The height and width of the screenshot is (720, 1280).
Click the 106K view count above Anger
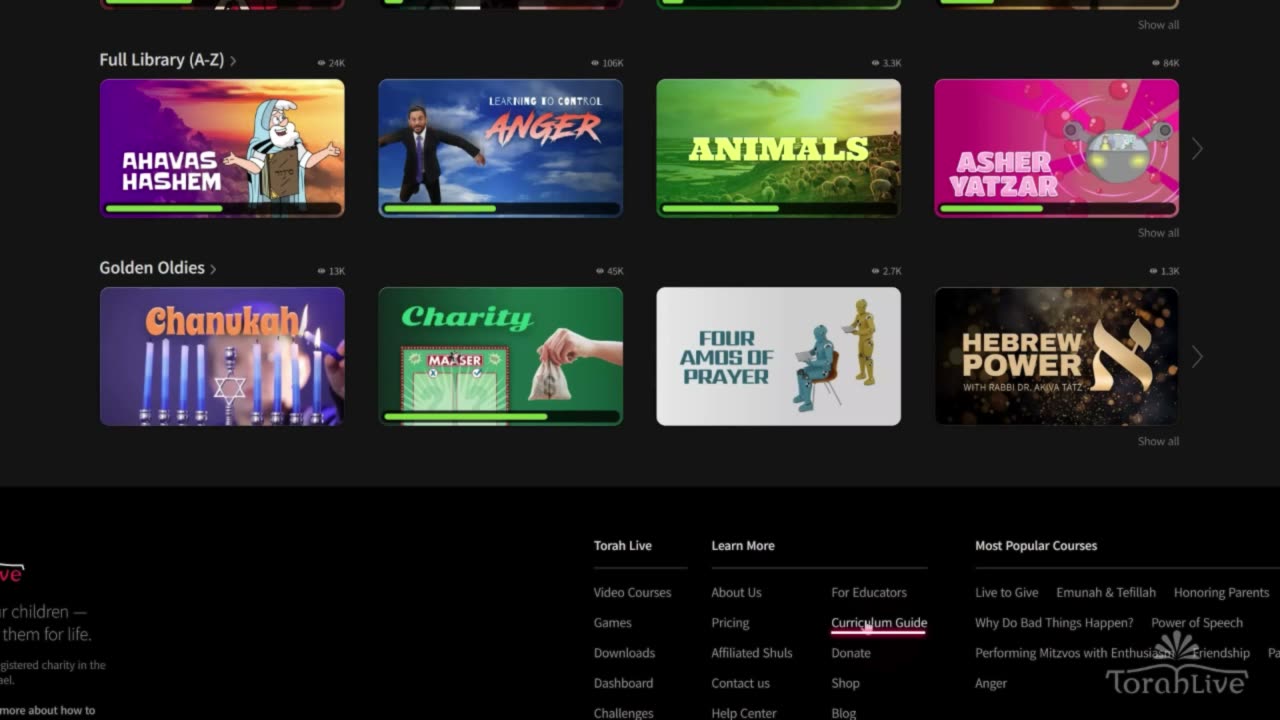click(607, 63)
